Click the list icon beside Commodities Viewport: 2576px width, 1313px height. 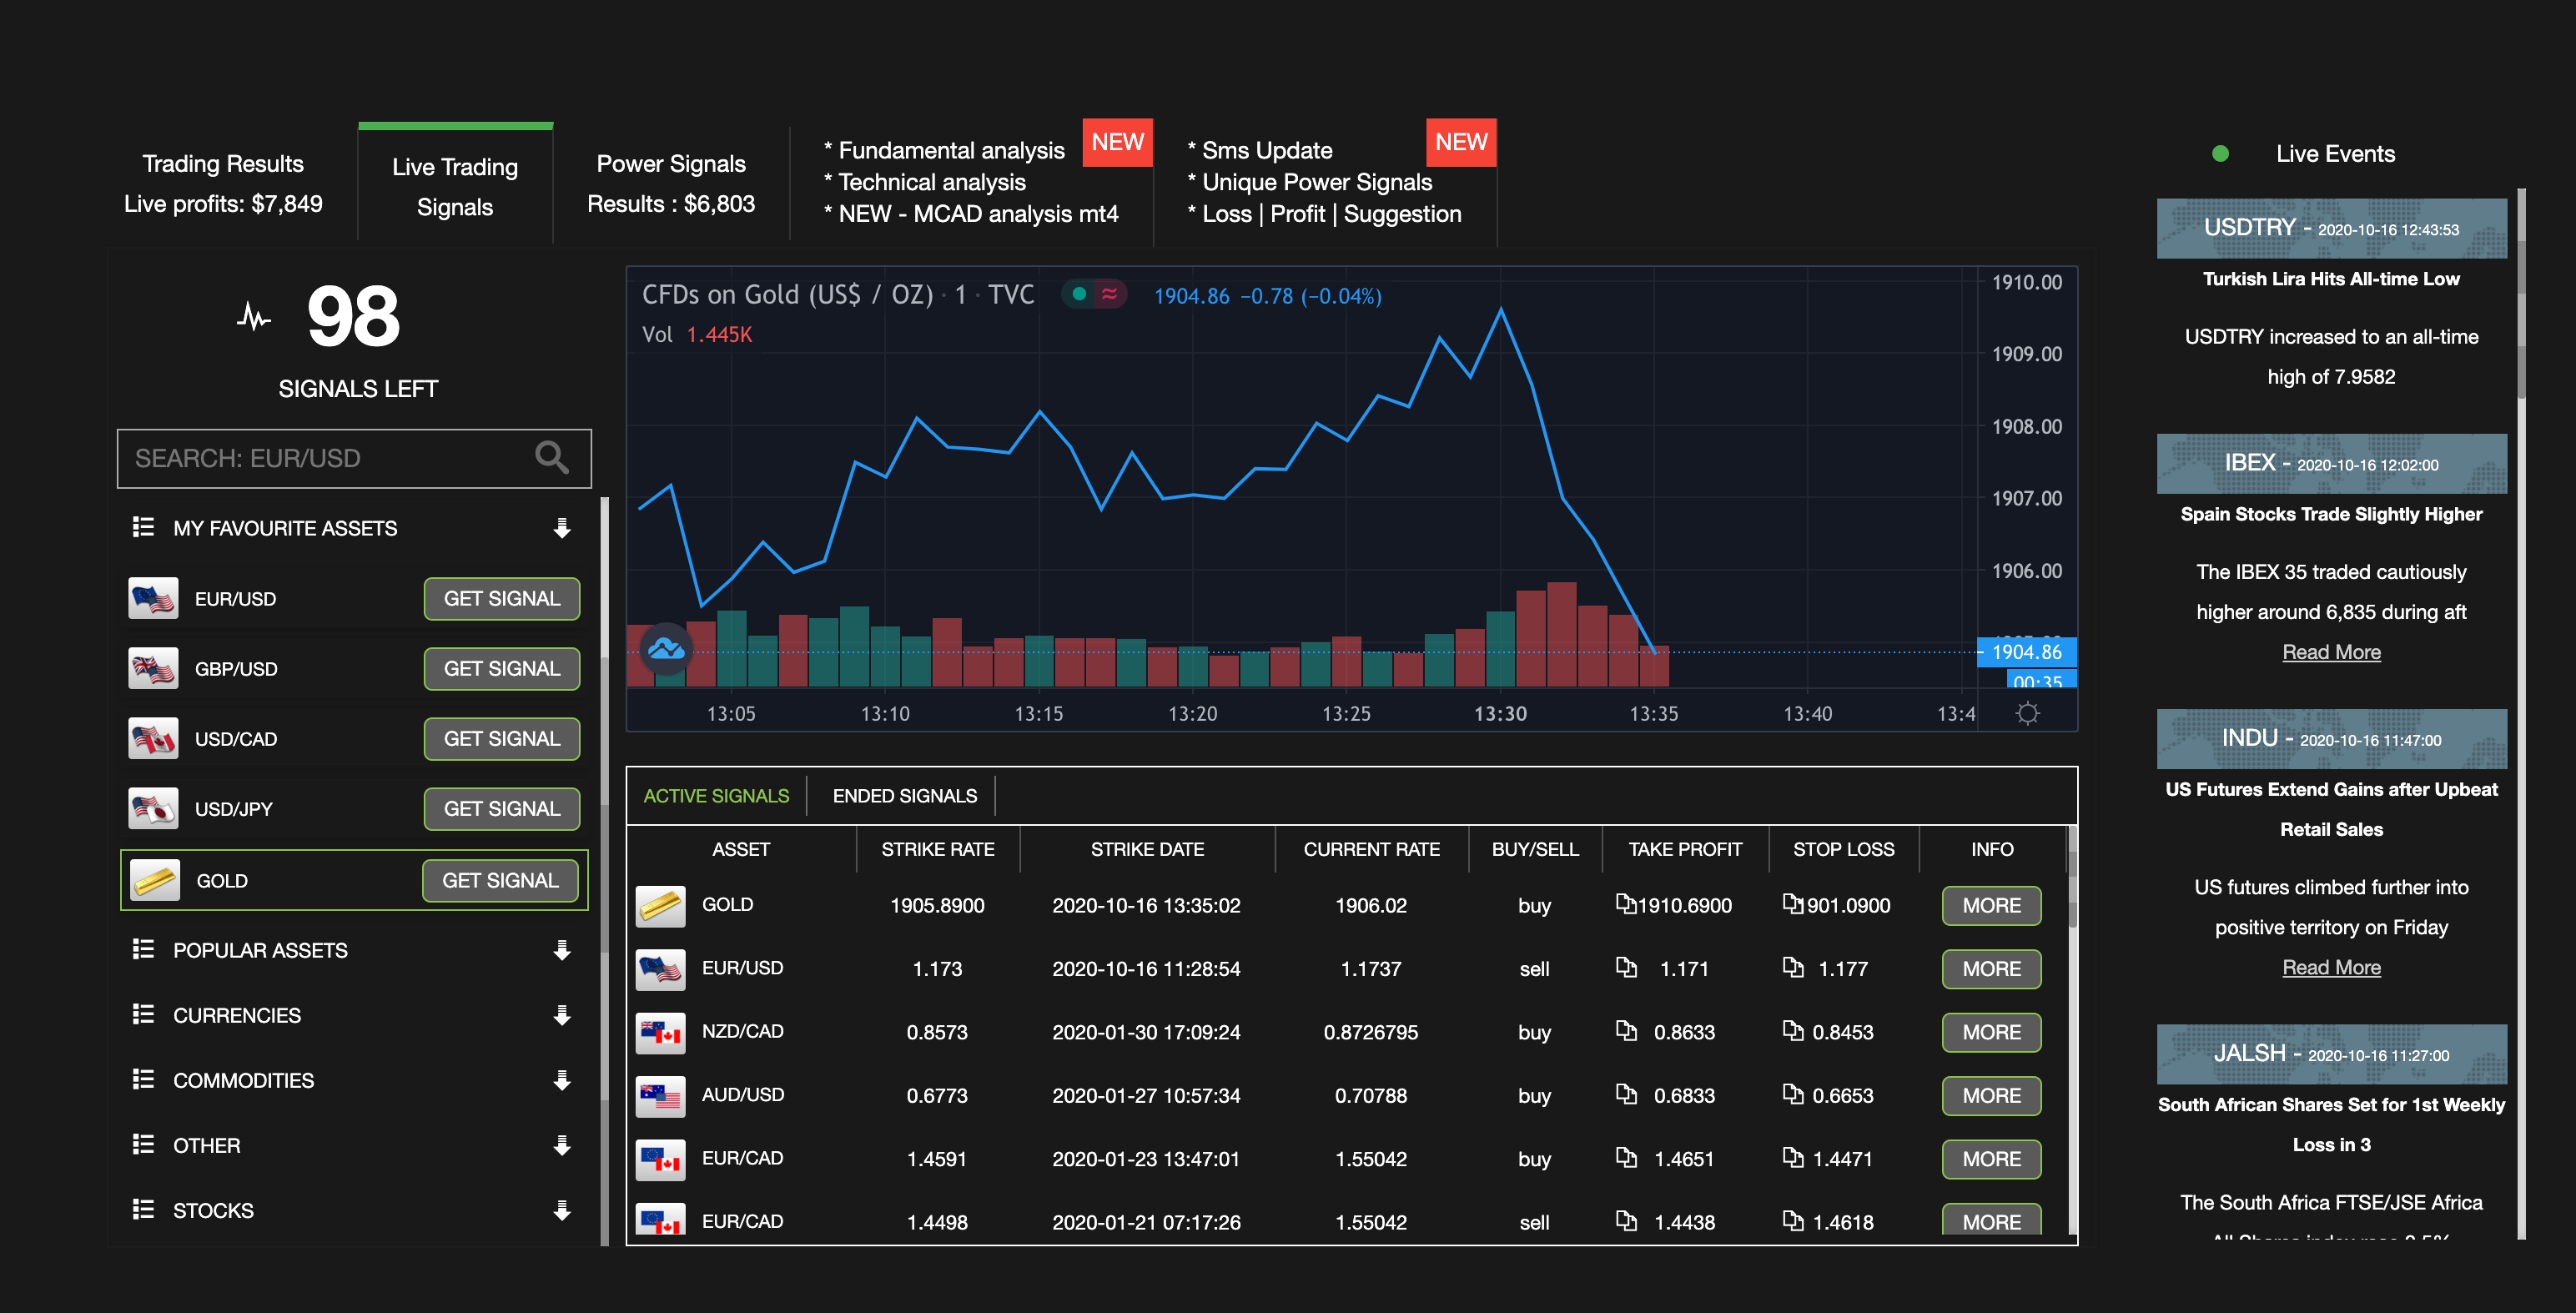143,1079
